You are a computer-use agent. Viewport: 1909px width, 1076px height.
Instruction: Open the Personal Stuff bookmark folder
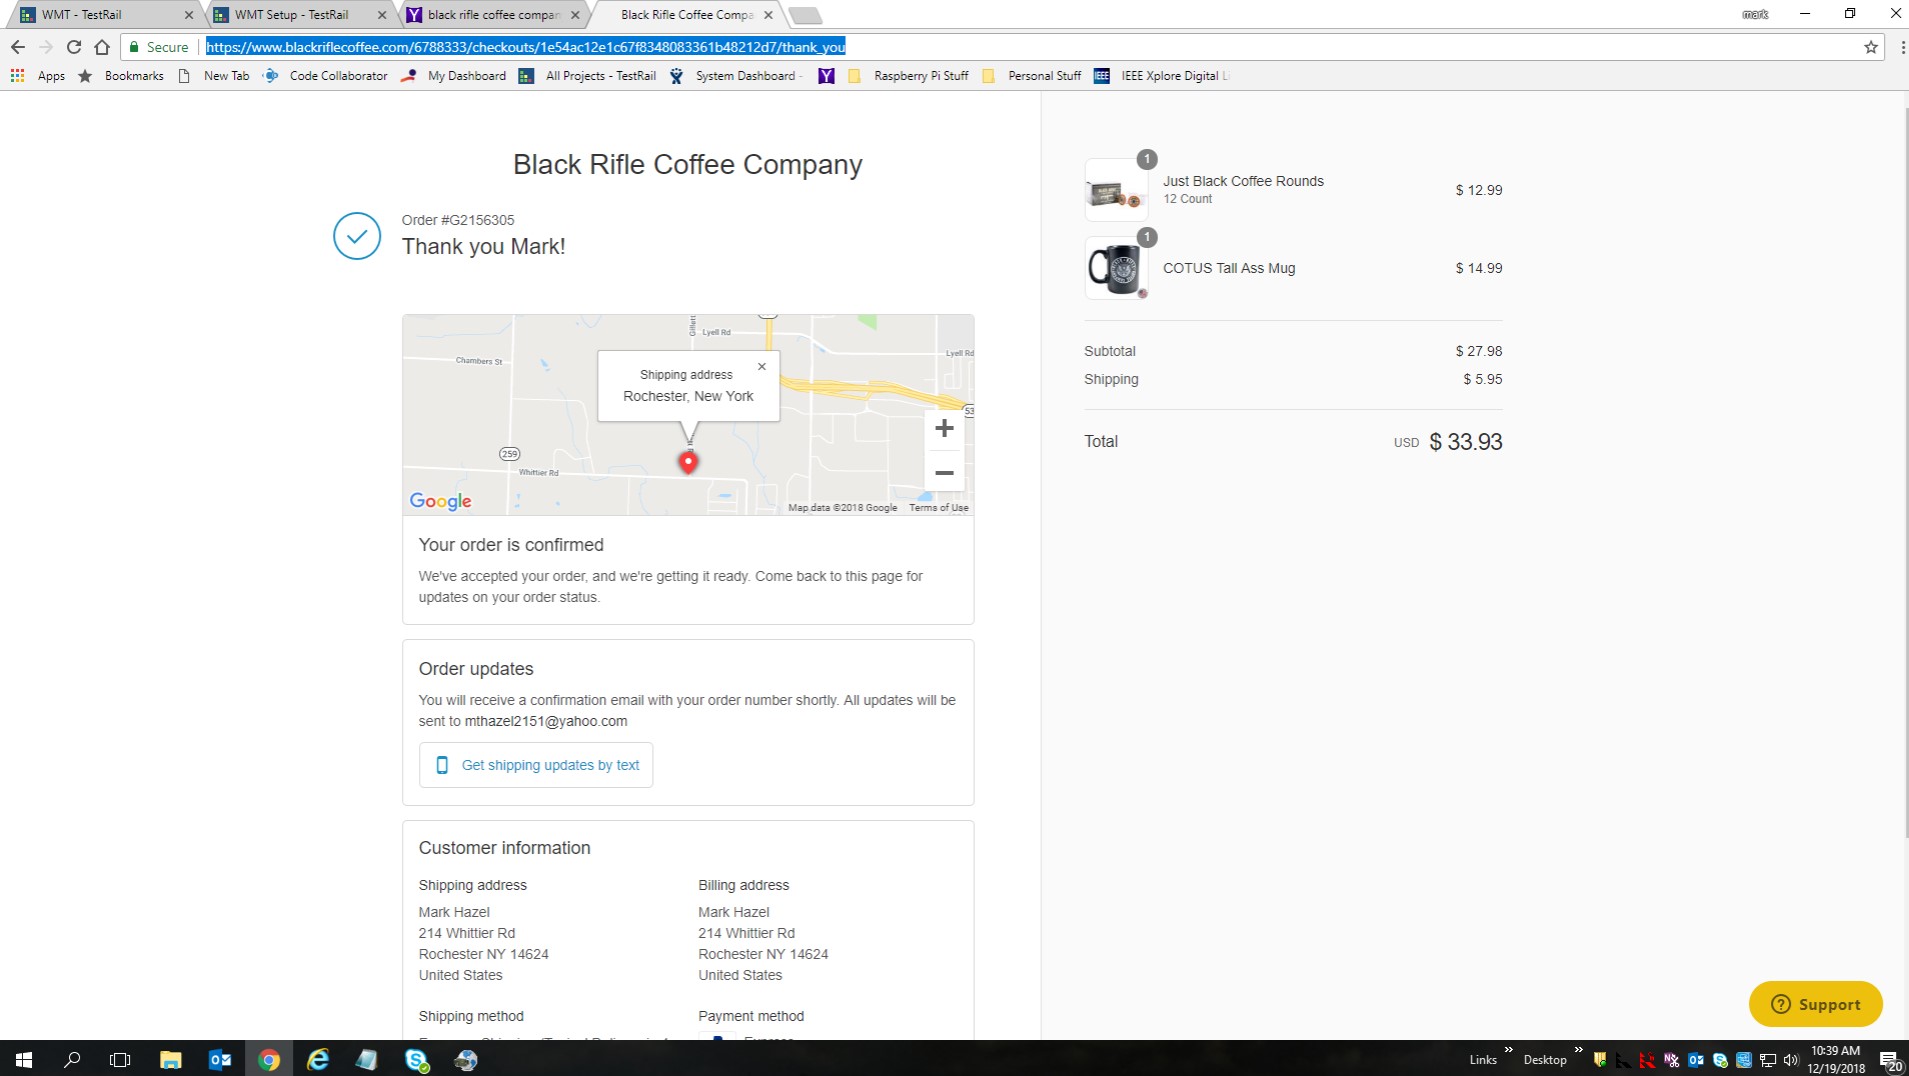tap(1032, 76)
